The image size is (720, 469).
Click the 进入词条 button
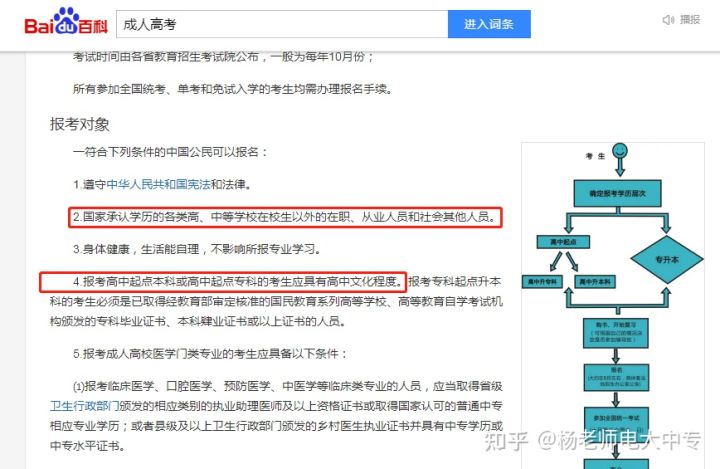pyautogui.click(x=489, y=24)
